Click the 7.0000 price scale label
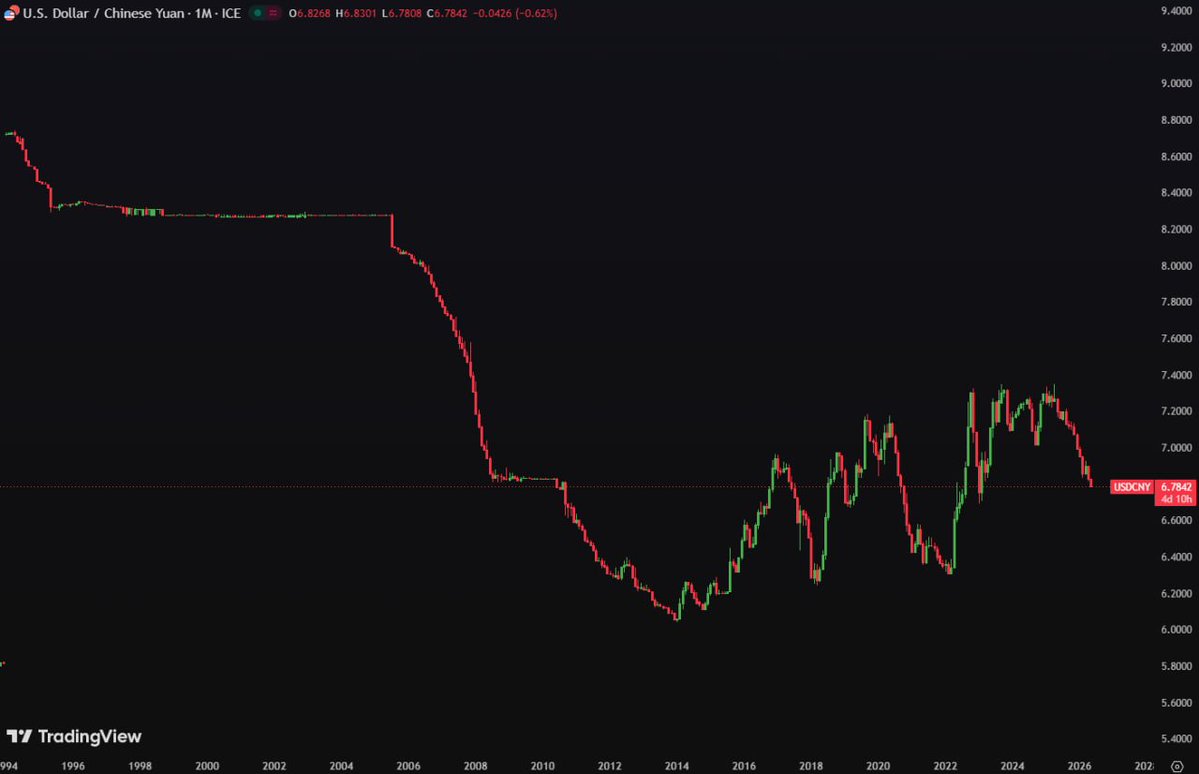This screenshot has width=1199, height=774. tap(1176, 448)
